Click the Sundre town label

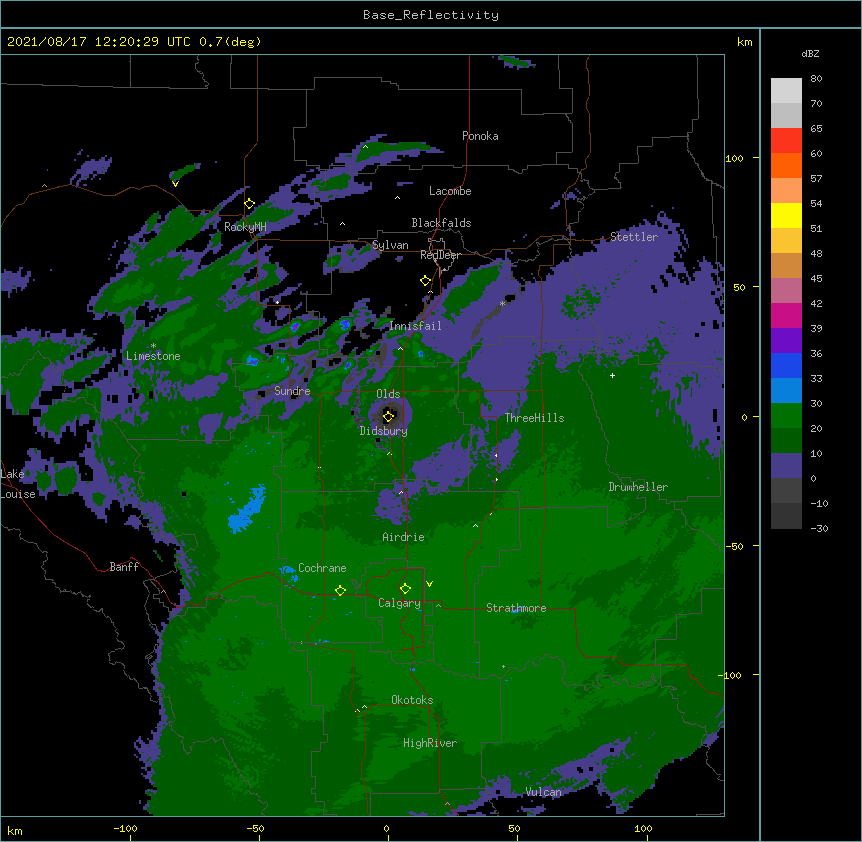pyautogui.click(x=292, y=391)
